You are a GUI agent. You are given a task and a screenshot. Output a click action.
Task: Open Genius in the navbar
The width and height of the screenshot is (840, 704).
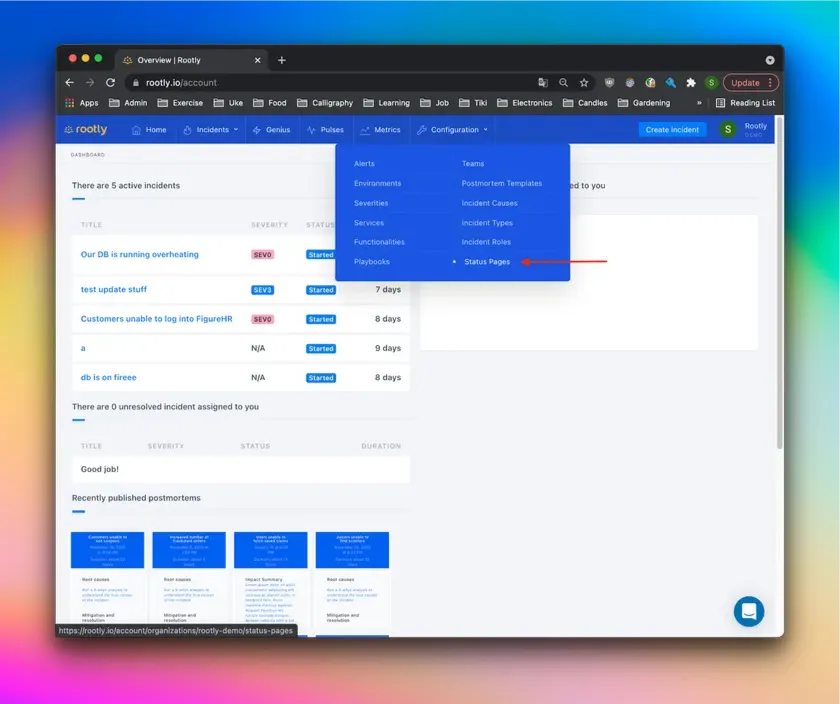click(271, 130)
